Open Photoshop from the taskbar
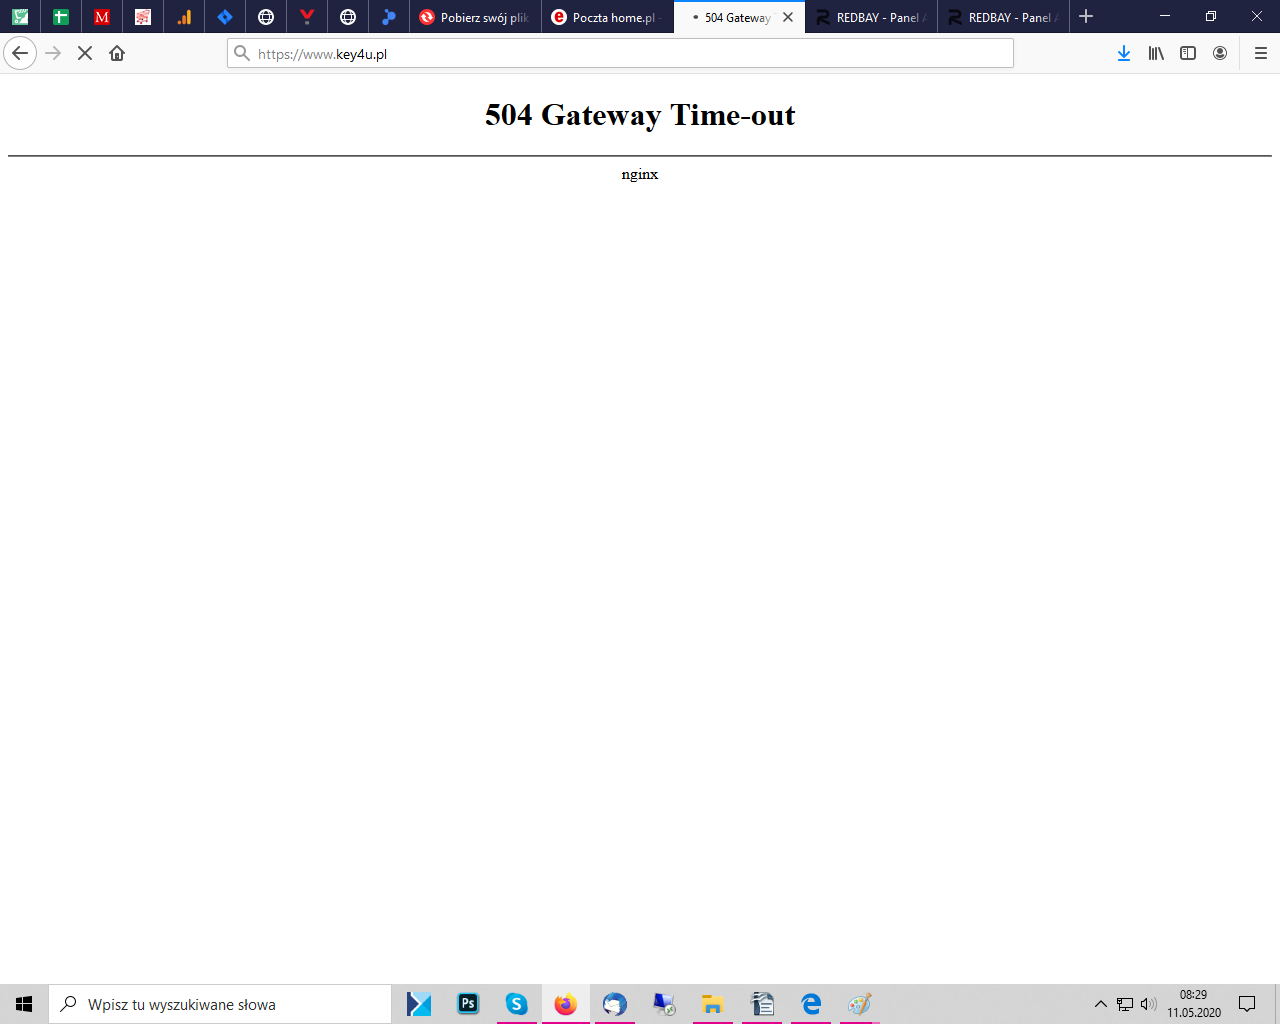The height and width of the screenshot is (1024, 1280). pos(468,1004)
